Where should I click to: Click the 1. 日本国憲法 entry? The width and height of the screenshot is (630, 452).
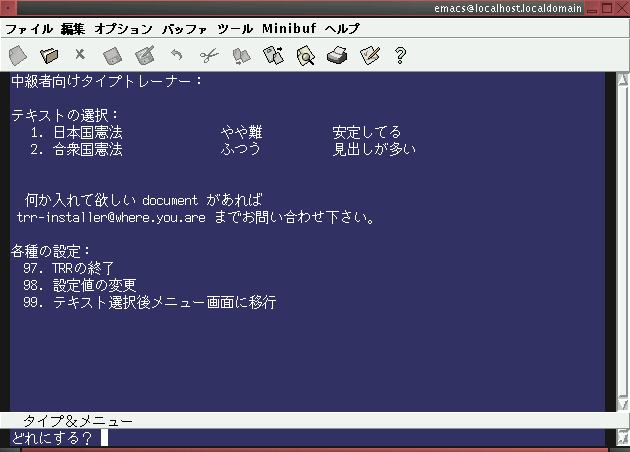tap(76, 132)
